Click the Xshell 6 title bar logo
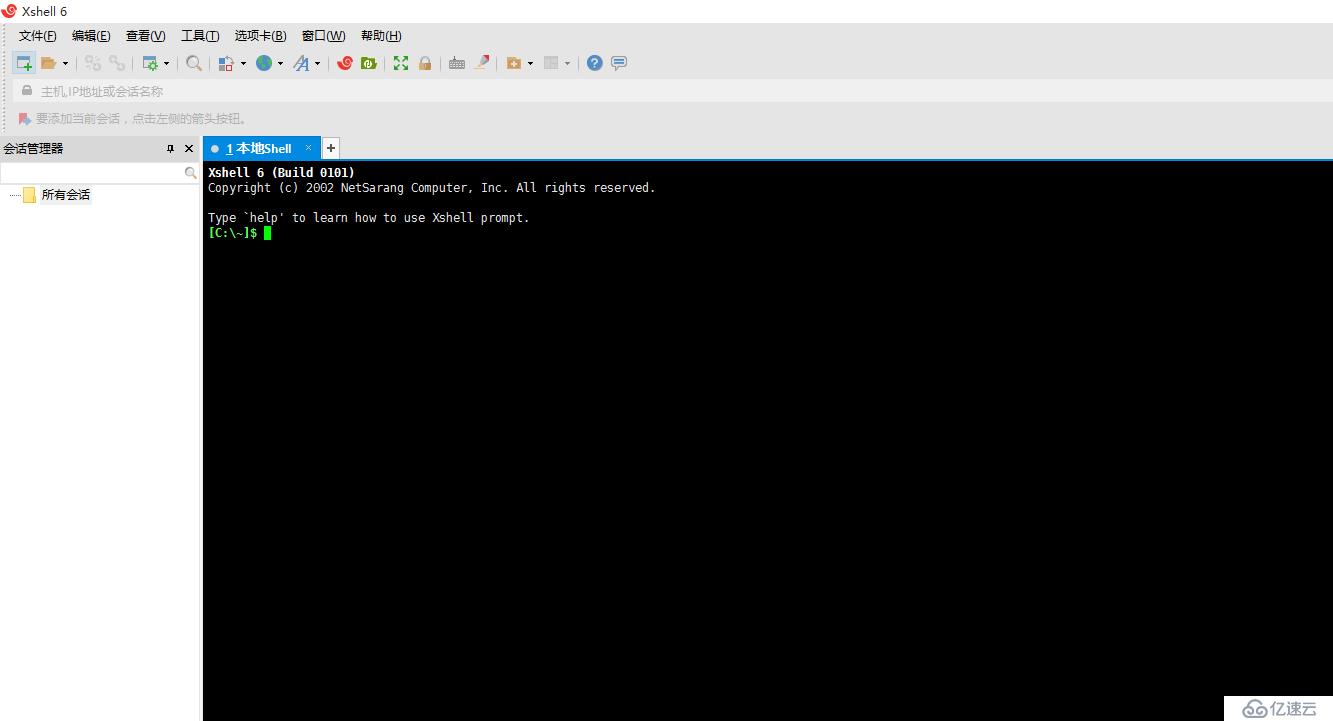Viewport: 1333px width, 721px height. (9, 11)
